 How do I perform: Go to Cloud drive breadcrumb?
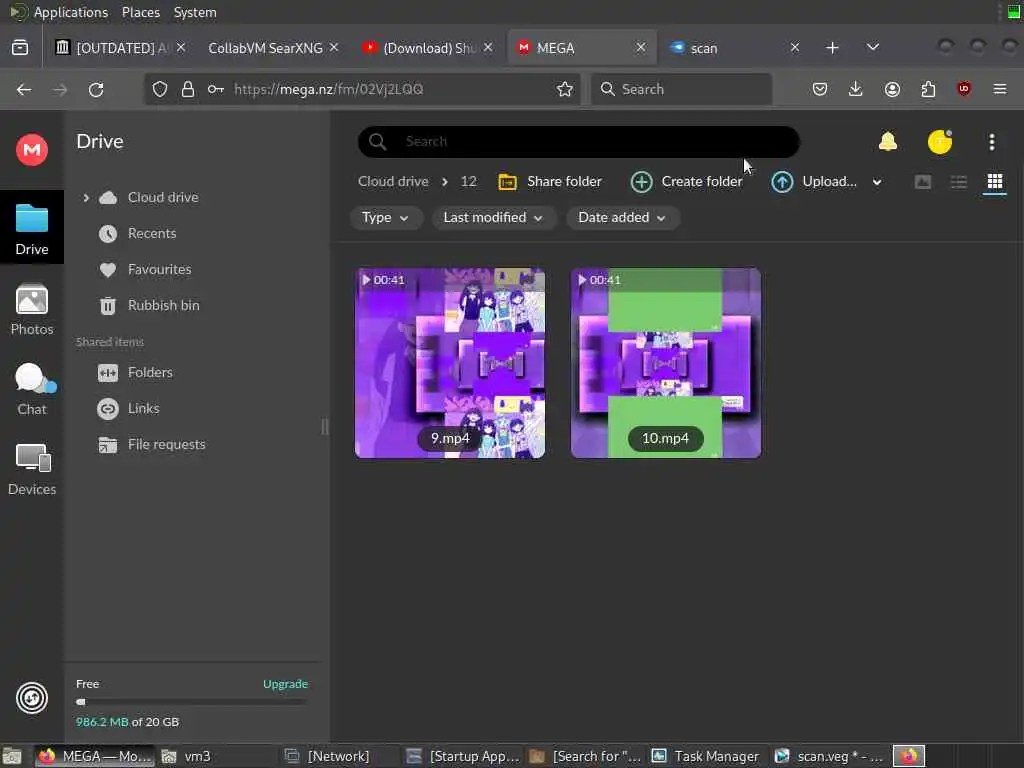(393, 182)
